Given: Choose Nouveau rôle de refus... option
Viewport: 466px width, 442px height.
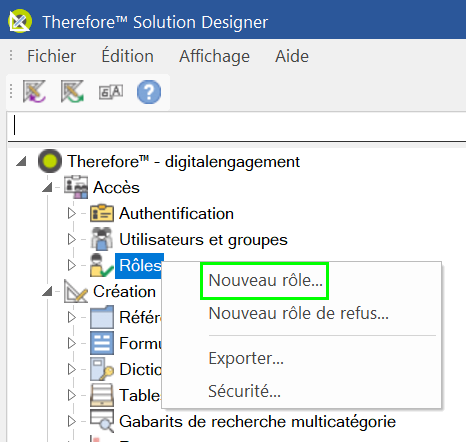Looking at the screenshot, I should point(298,313).
